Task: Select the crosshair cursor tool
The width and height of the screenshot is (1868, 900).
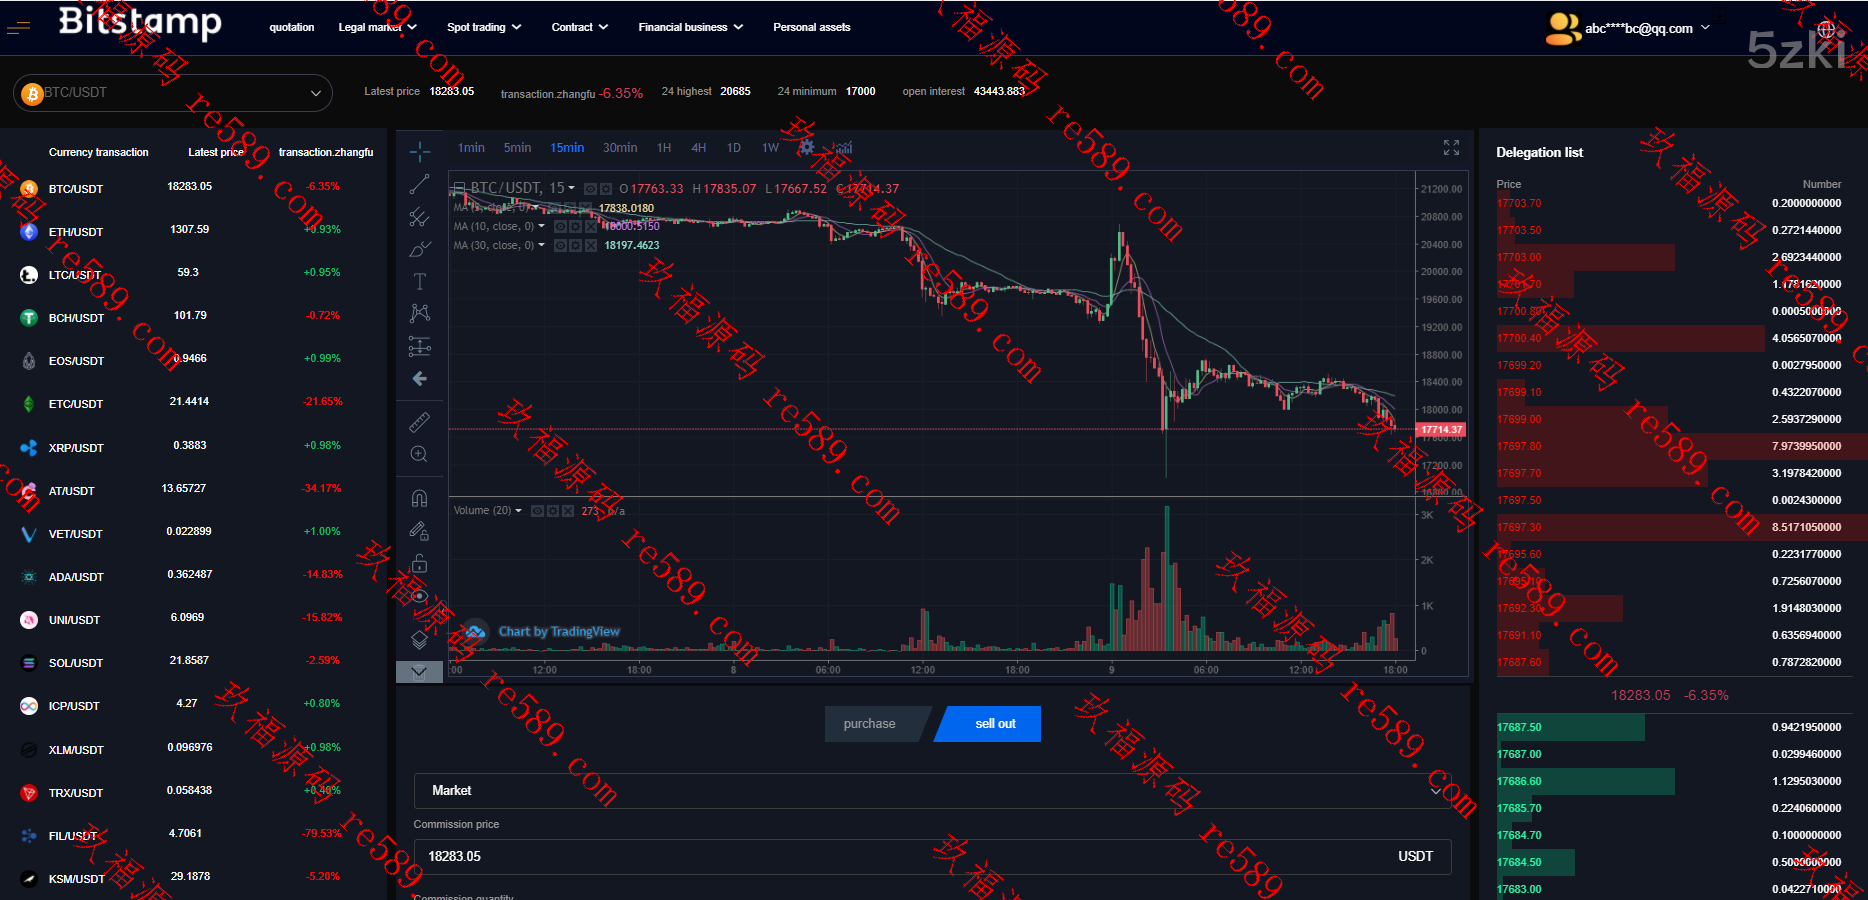Action: [420, 152]
